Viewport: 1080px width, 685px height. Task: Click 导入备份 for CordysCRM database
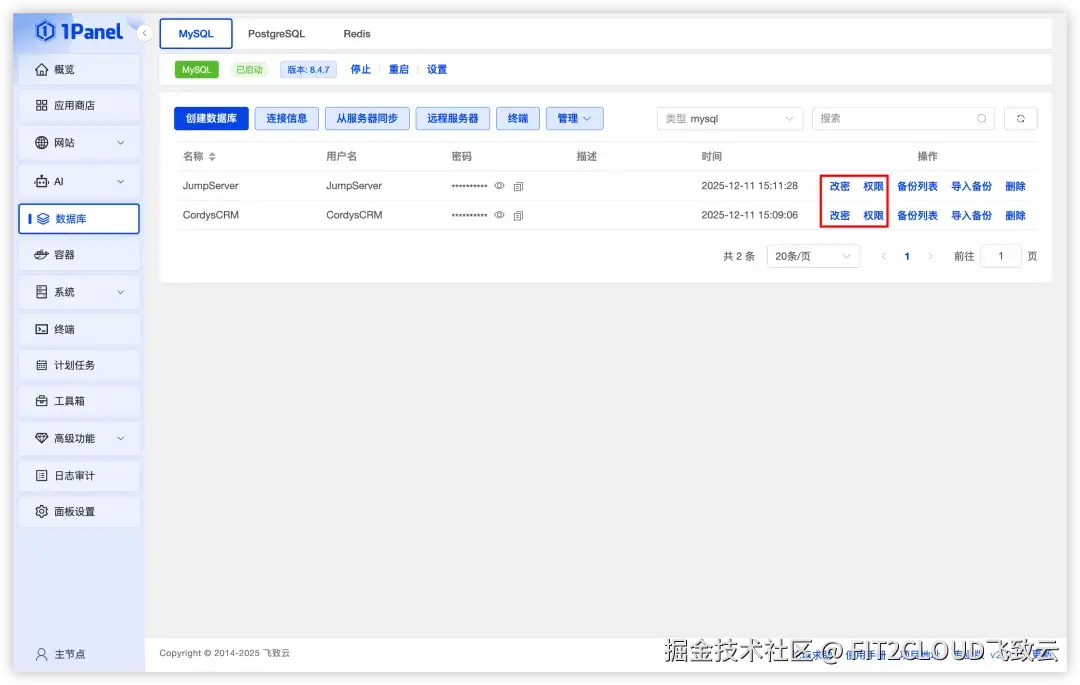[x=971, y=215]
